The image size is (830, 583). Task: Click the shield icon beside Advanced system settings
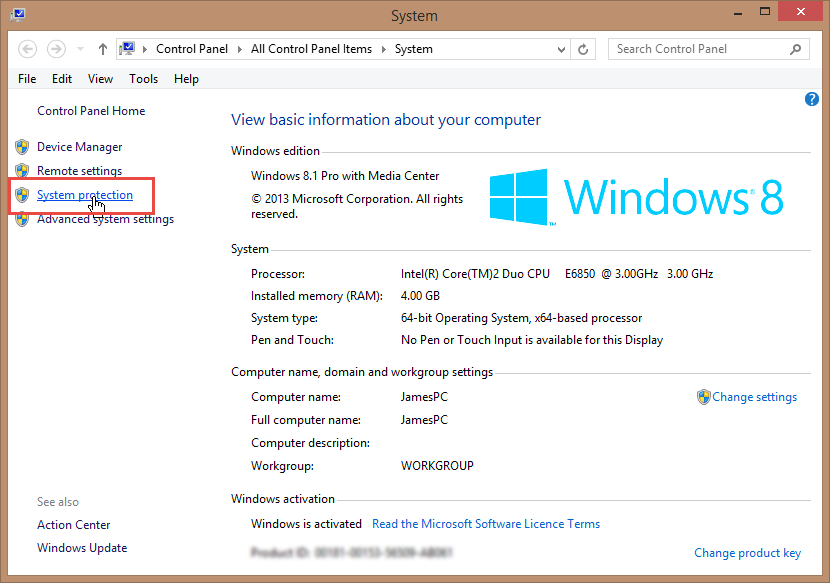click(22, 219)
